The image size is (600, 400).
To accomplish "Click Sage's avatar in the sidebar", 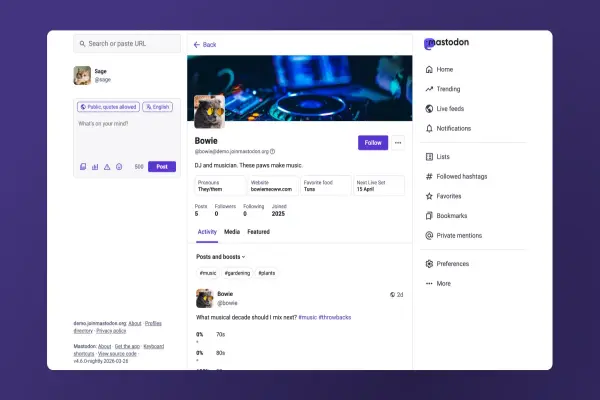I will [x=82, y=75].
